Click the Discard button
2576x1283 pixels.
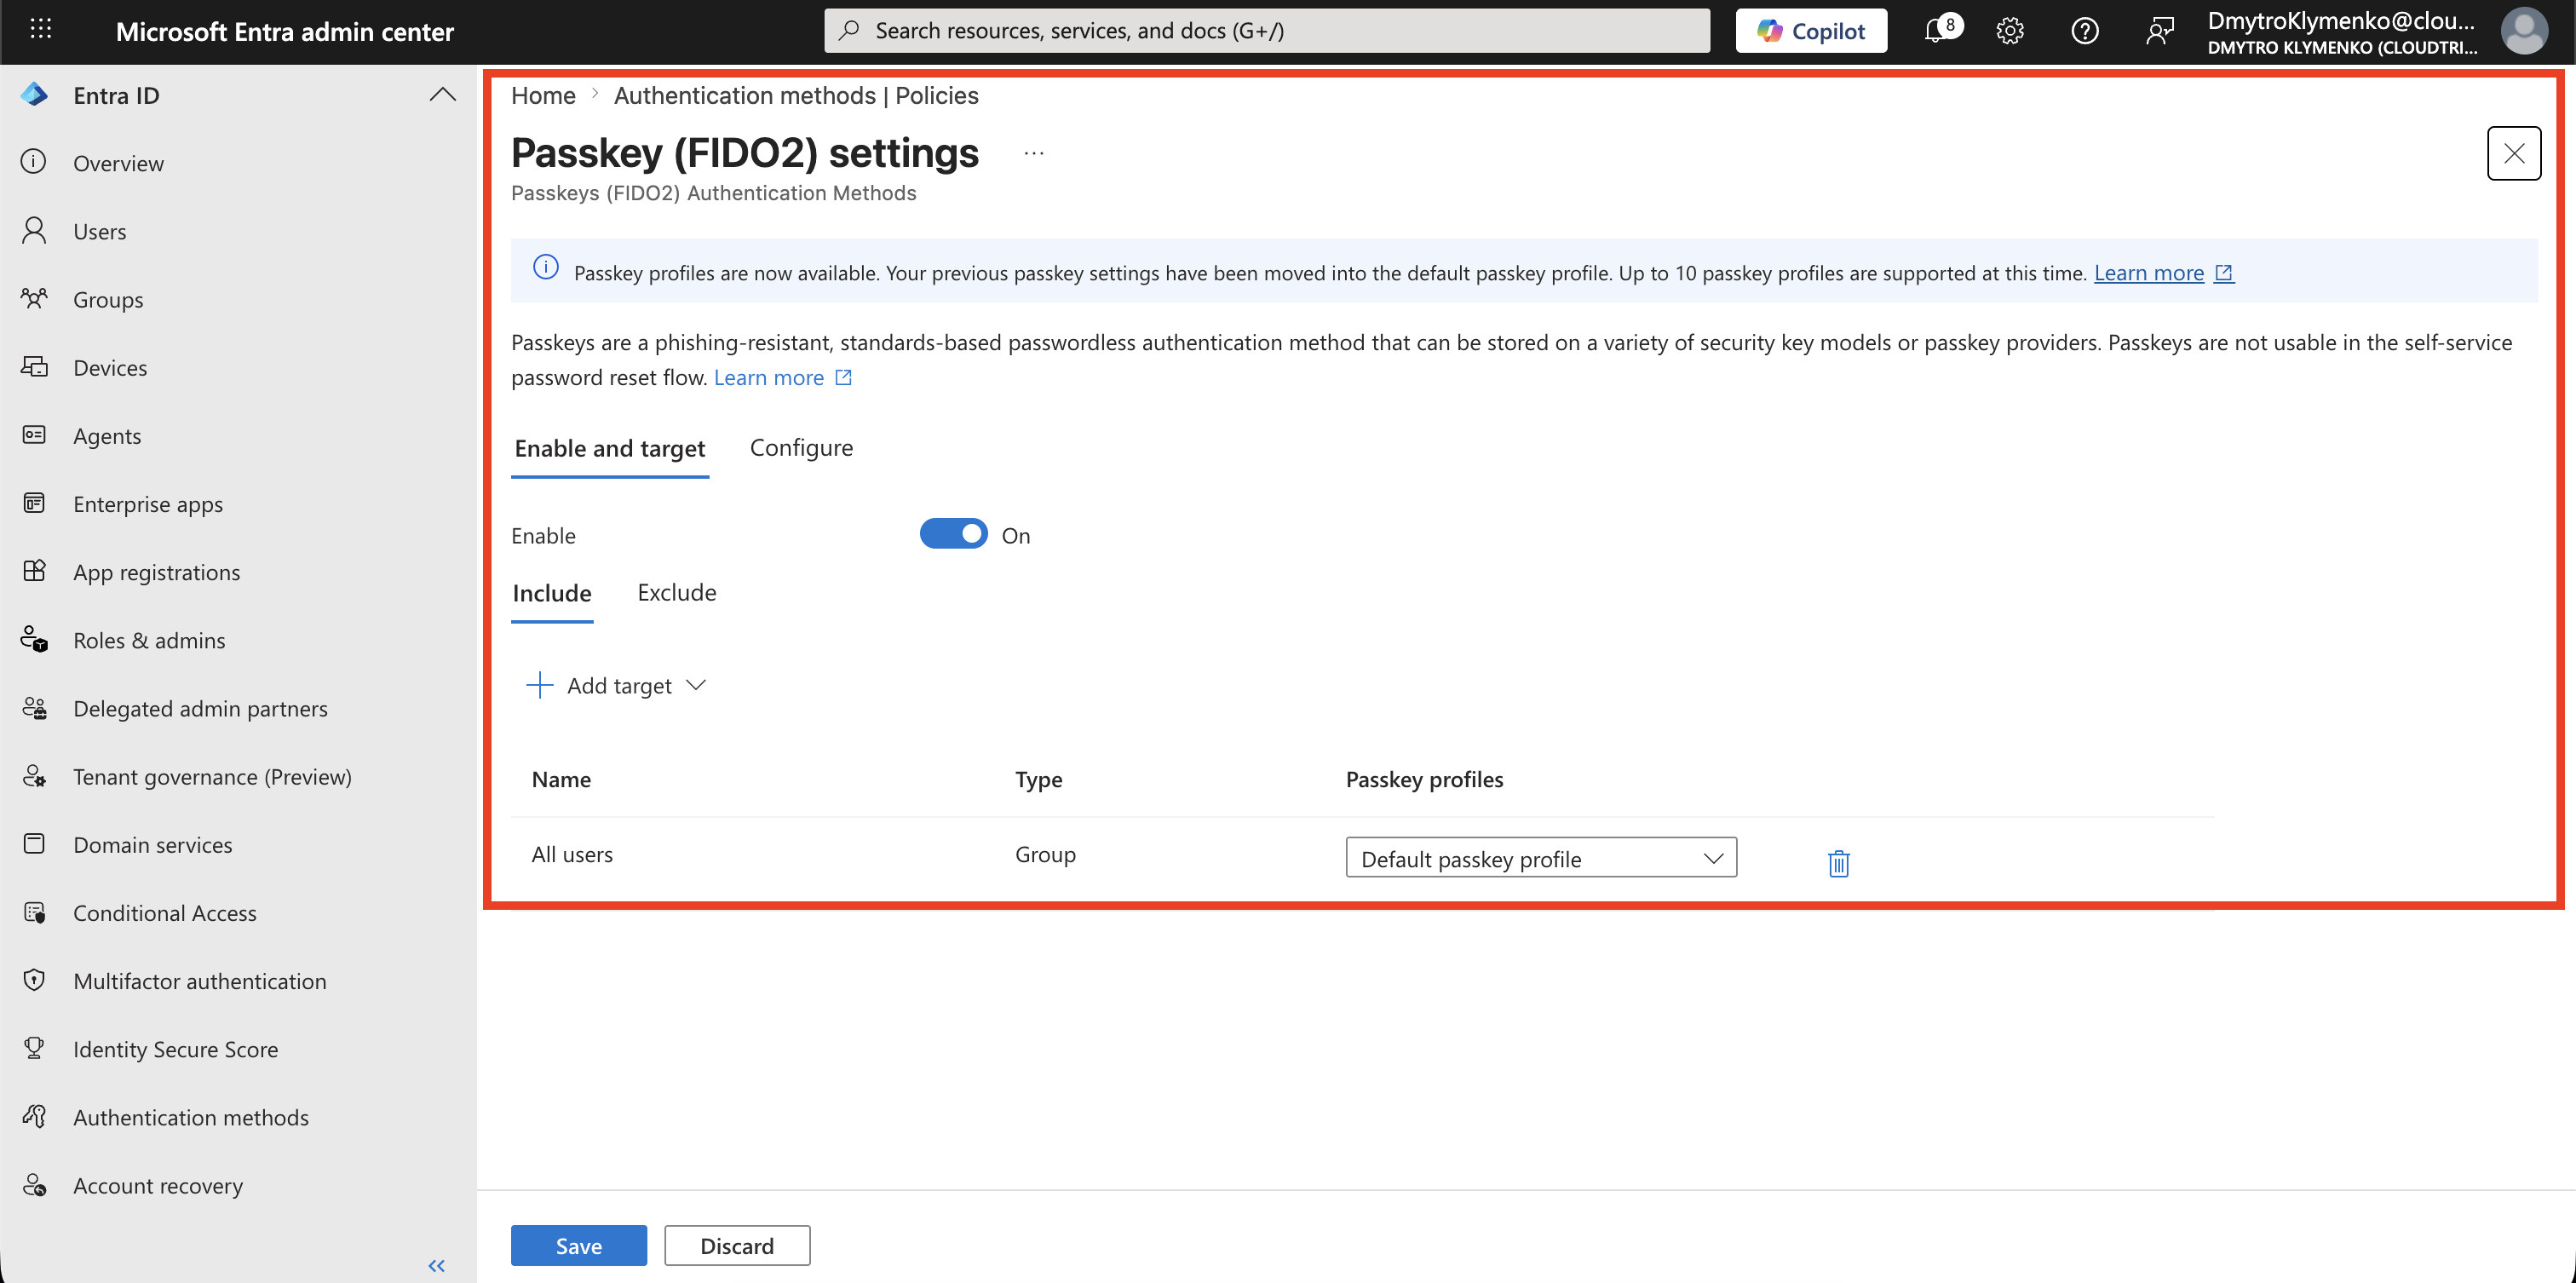[737, 1245]
